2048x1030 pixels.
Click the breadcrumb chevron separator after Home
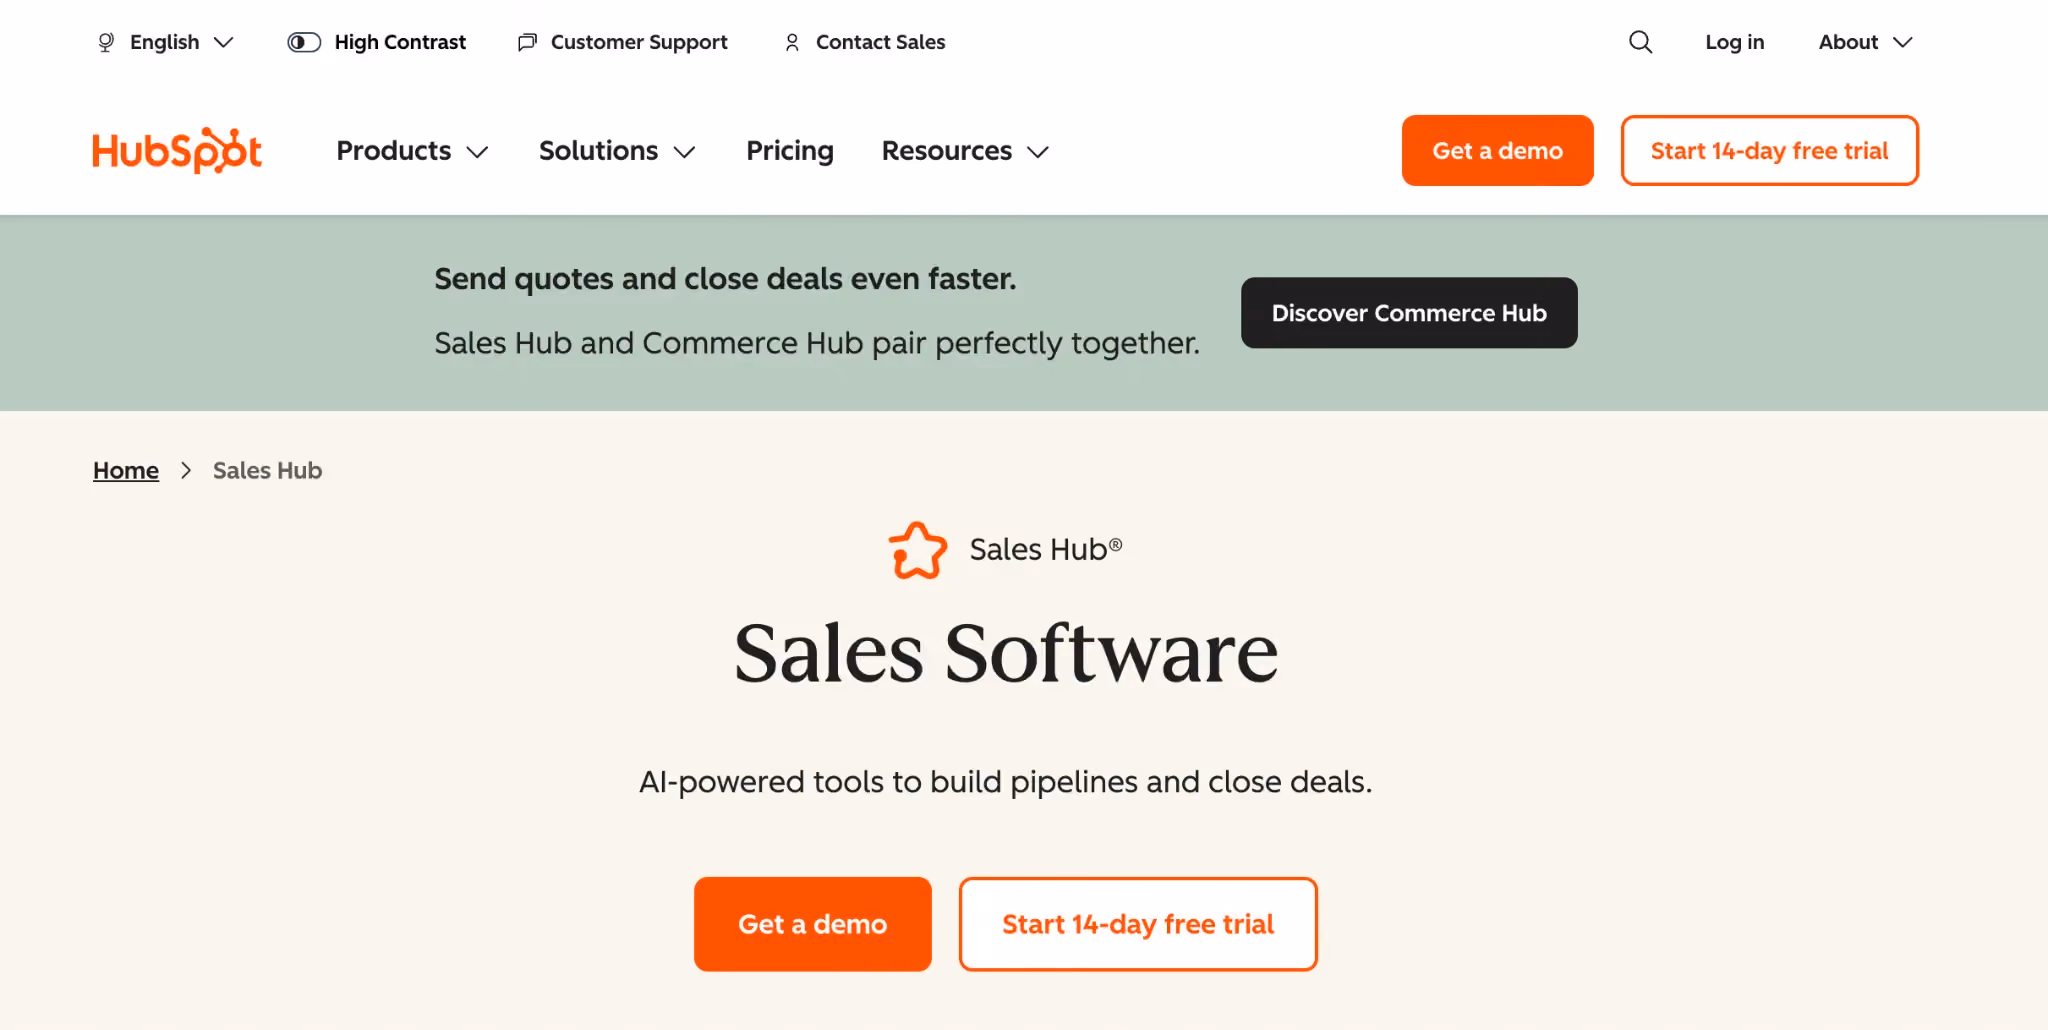[x=186, y=470]
